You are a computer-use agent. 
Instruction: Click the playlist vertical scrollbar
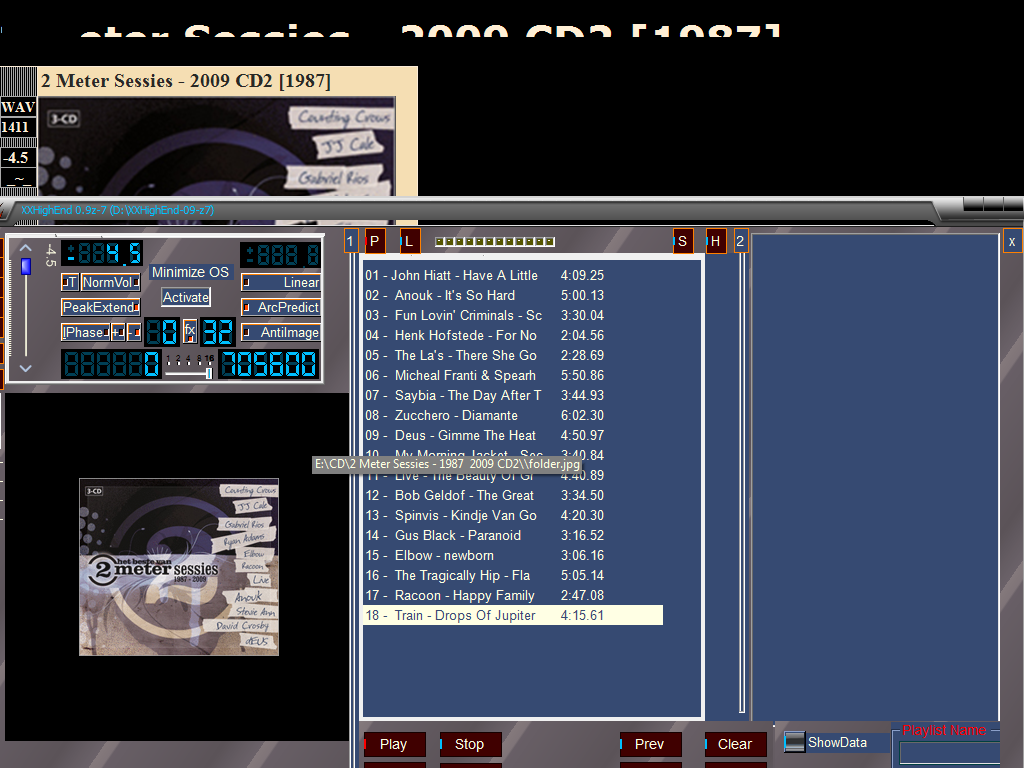tap(742, 483)
